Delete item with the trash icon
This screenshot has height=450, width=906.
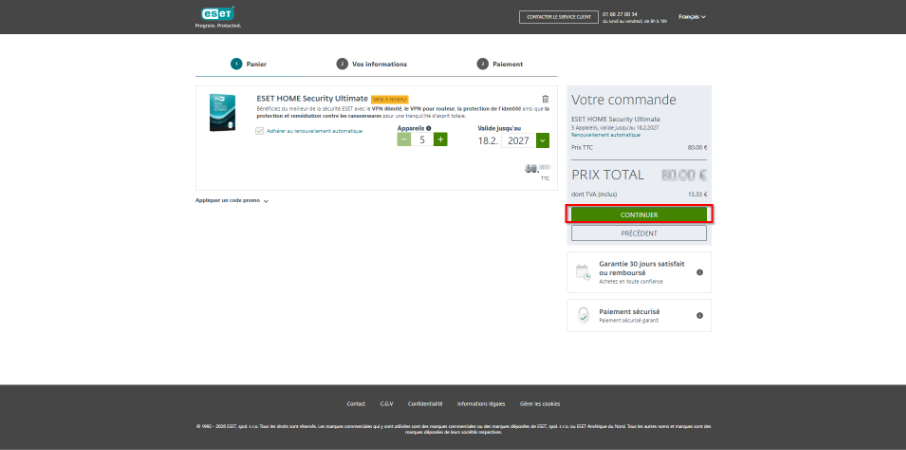[545, 99]
